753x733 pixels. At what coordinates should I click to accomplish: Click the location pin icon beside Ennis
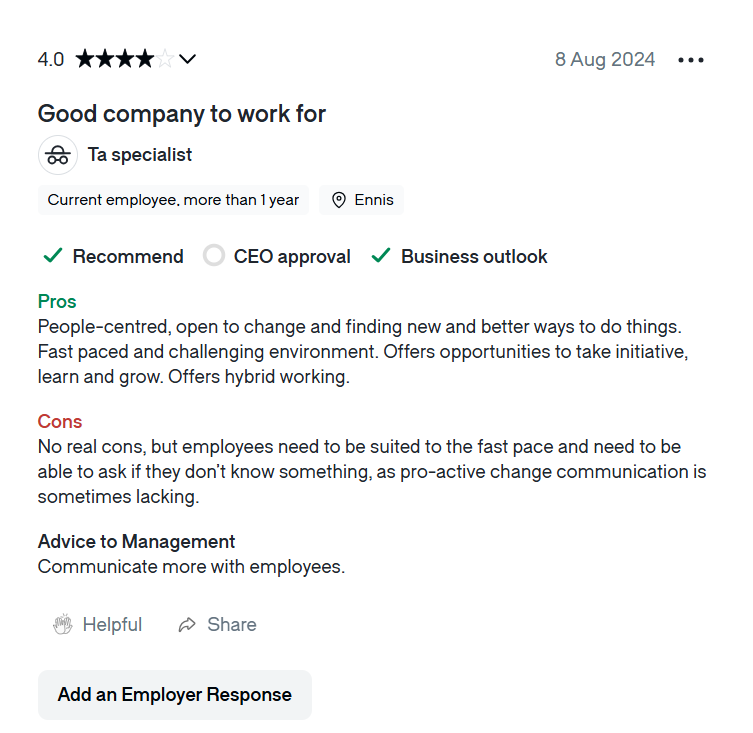coord(339,200)
